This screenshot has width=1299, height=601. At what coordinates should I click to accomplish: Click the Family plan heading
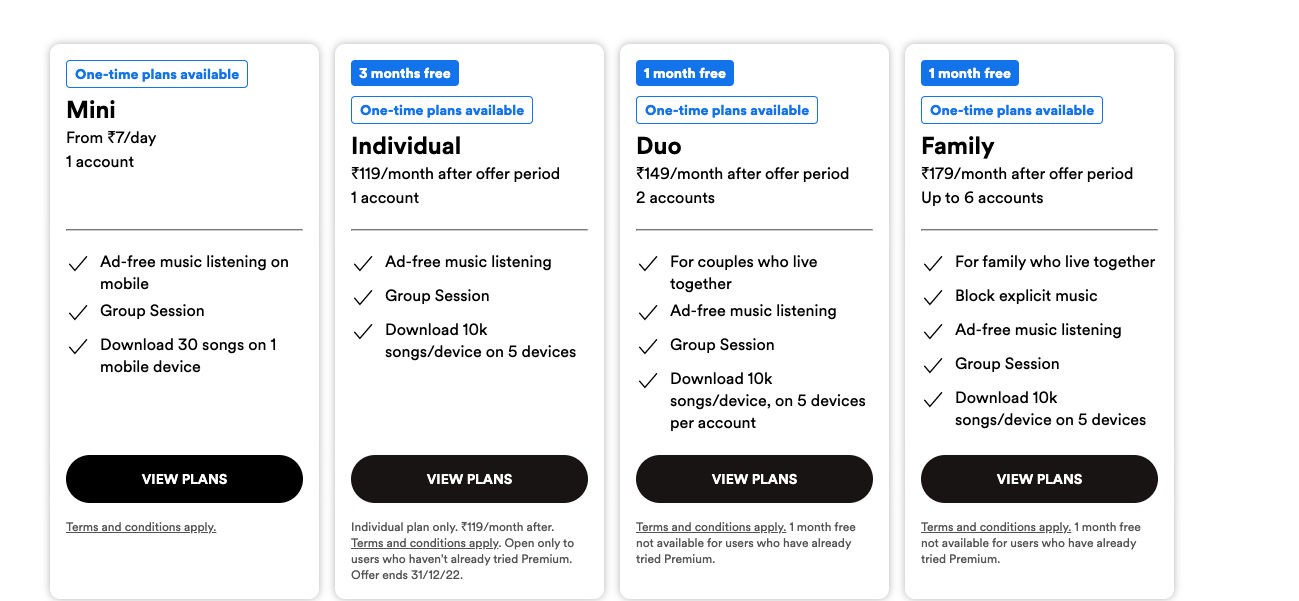[x=958, y=146]
